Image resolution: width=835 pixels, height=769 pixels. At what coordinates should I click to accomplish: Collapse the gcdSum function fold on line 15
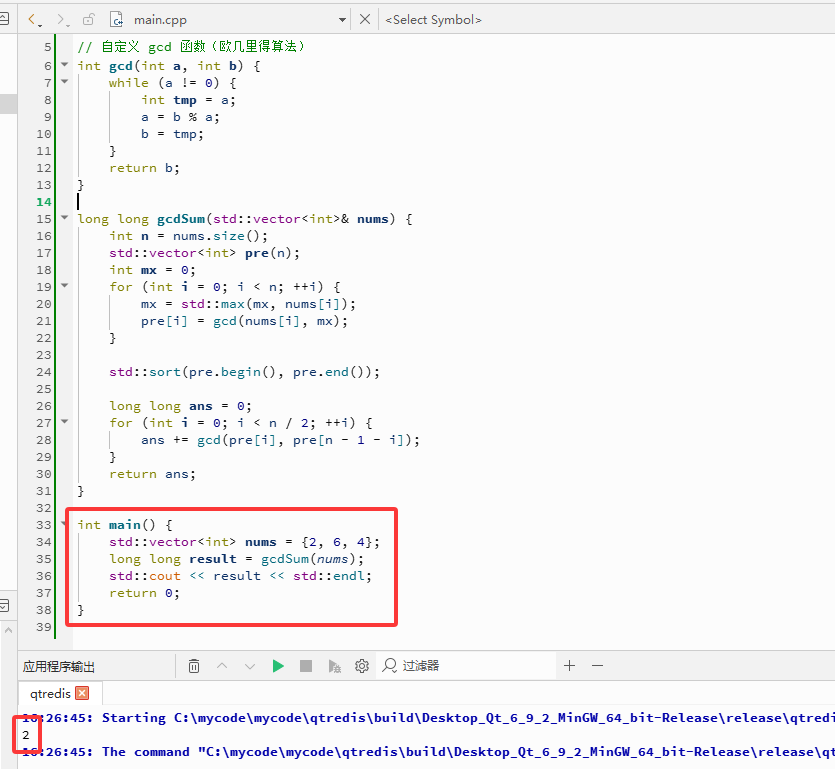pyautogui.click(x=64, y=218)
